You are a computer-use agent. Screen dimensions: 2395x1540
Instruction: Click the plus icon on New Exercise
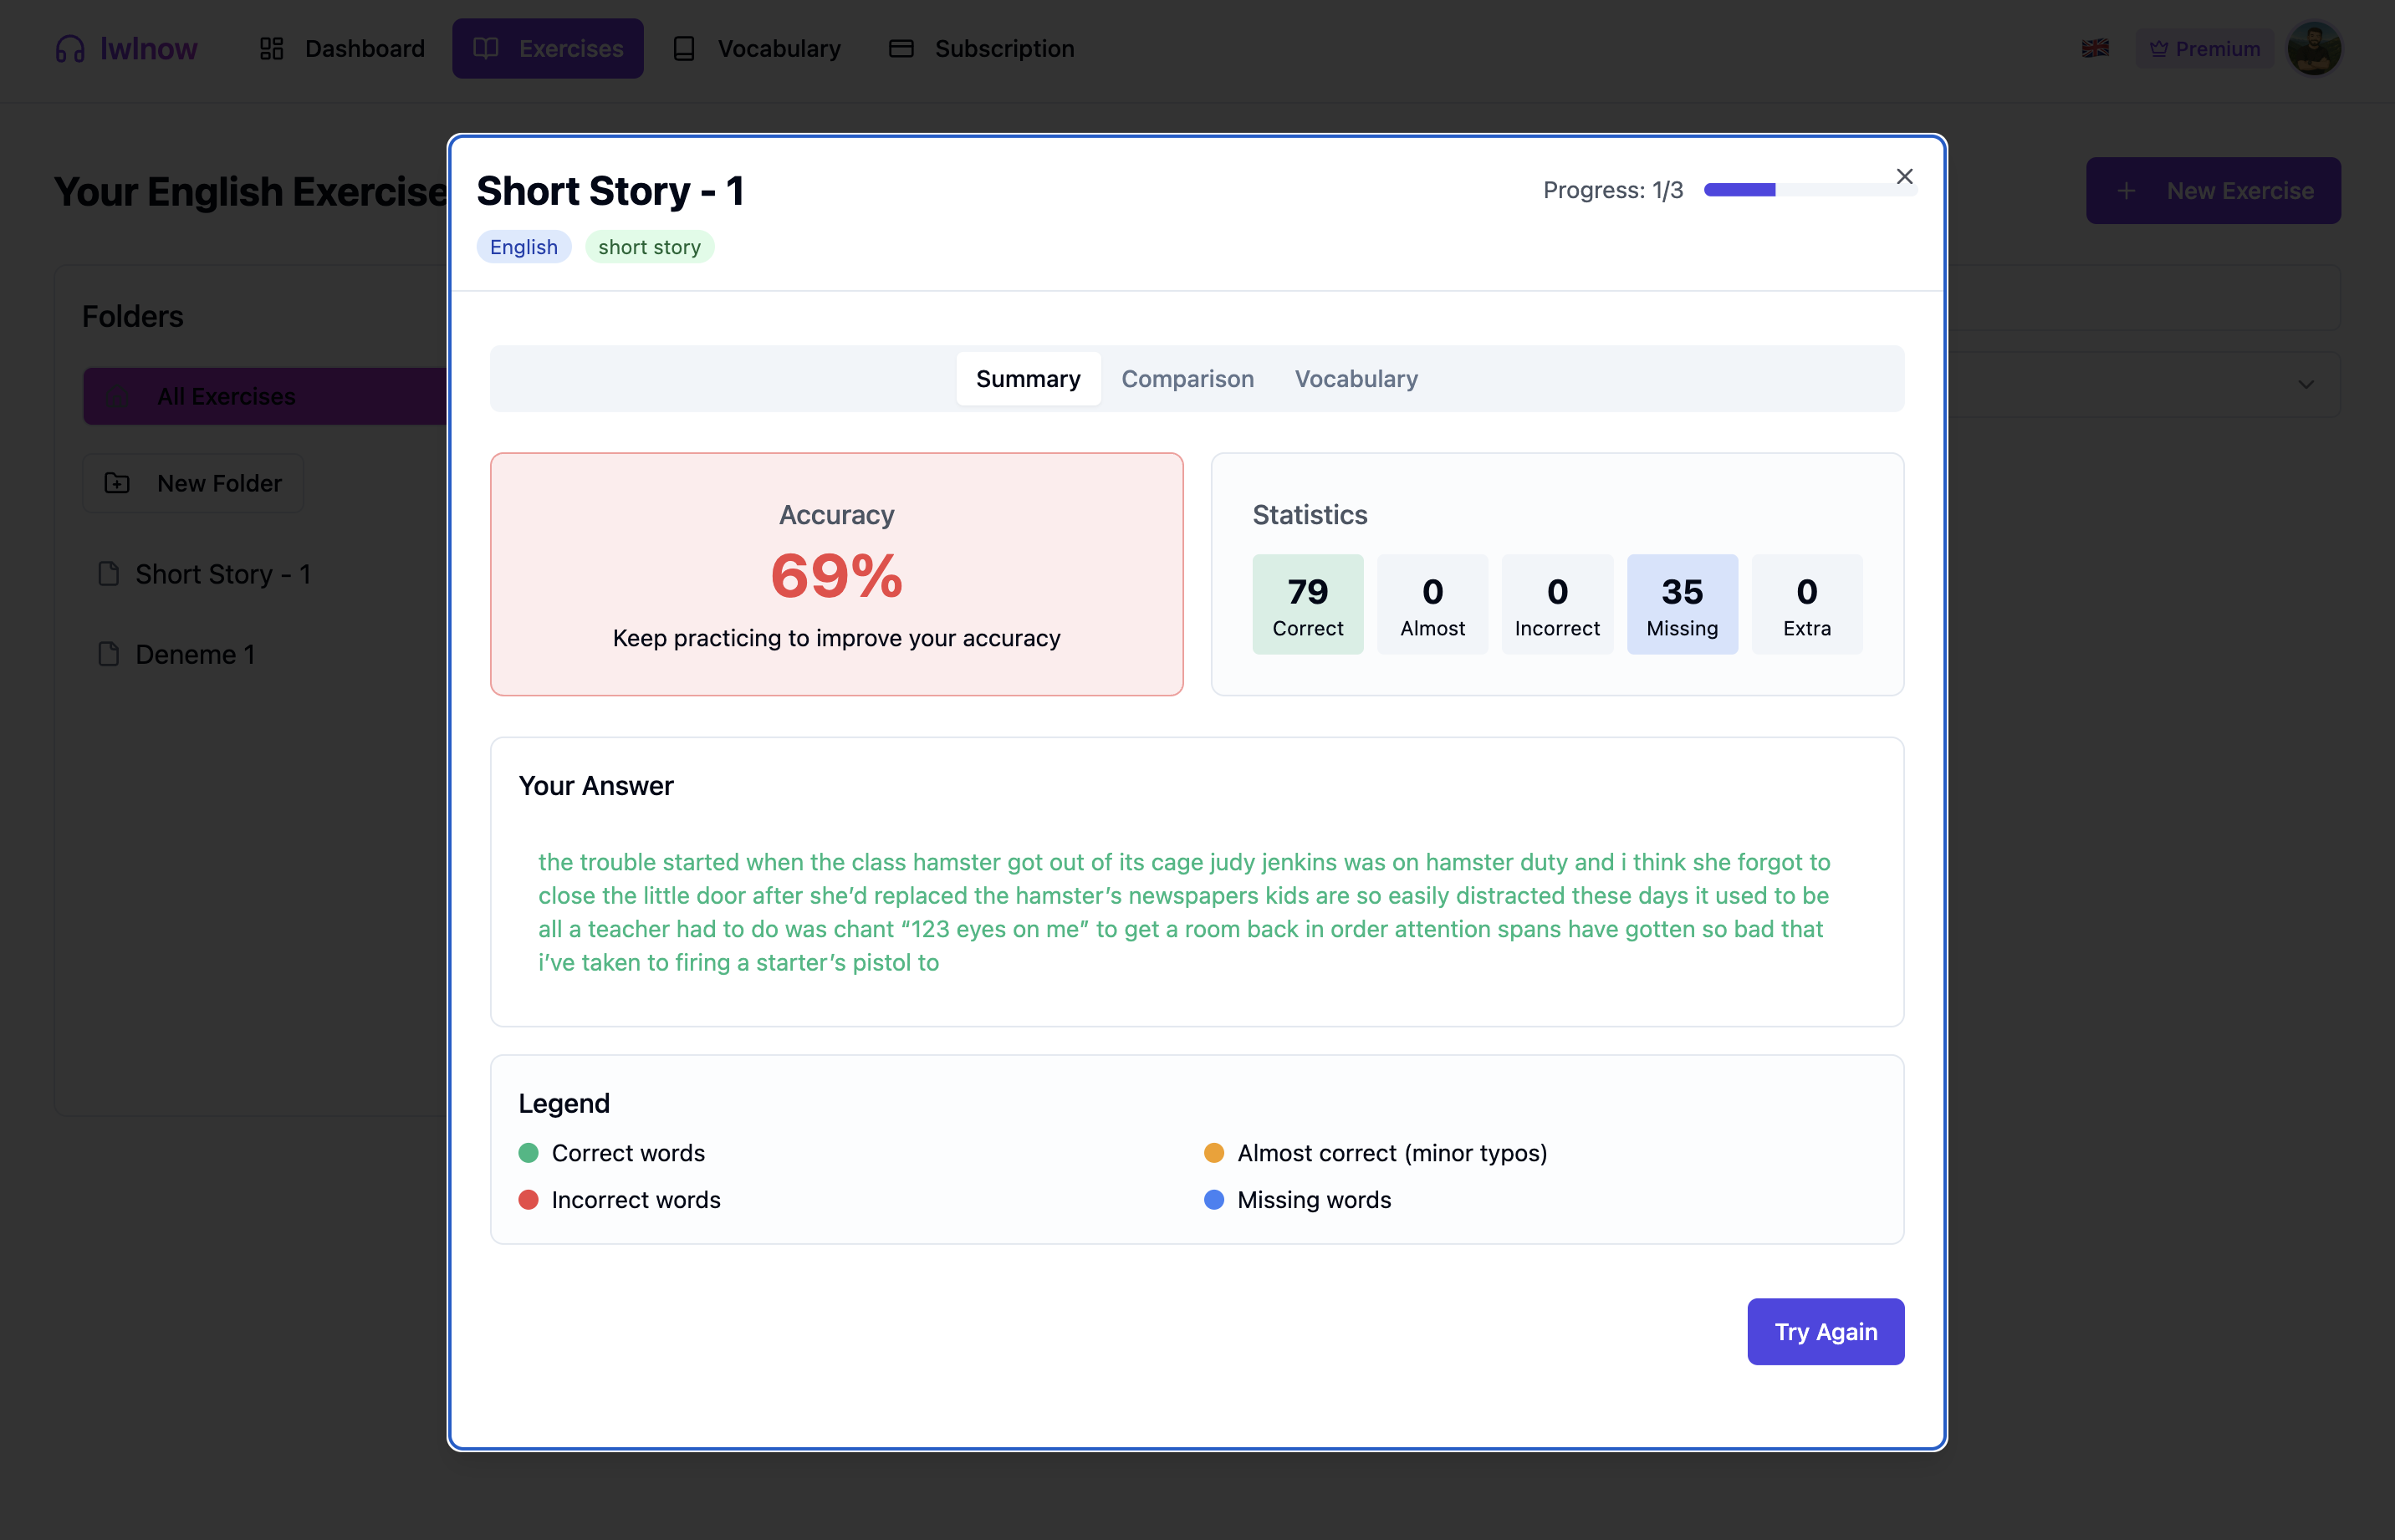(x=2126, y=191)
